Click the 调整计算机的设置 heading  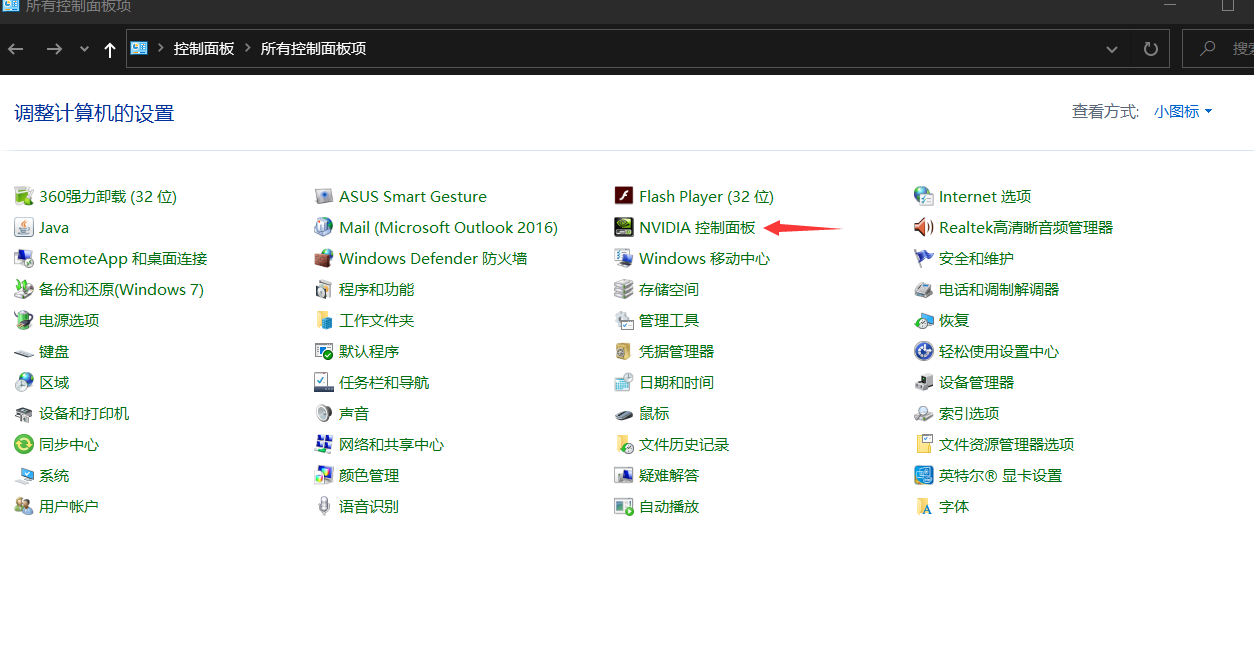pos(94,113)
